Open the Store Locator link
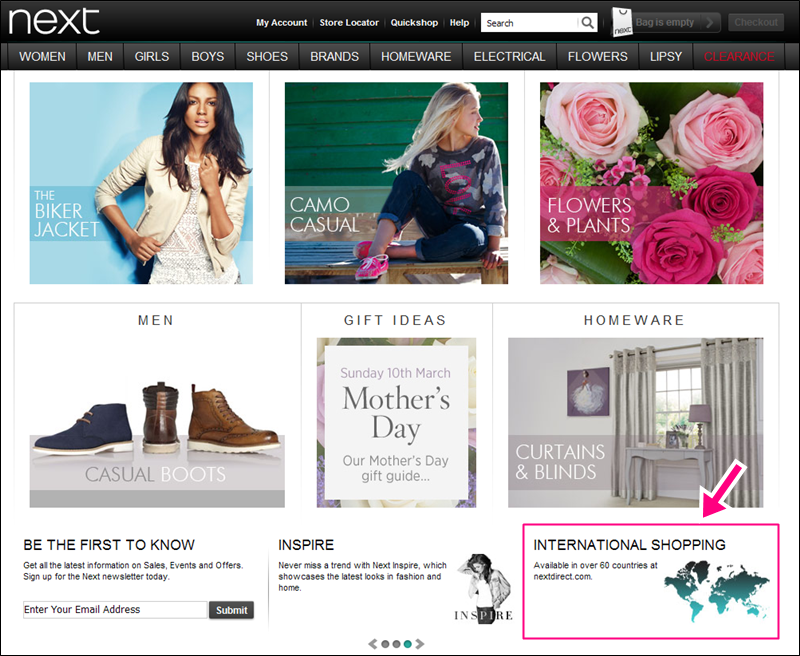The image size is (800, 656). (x=349, y=22)
